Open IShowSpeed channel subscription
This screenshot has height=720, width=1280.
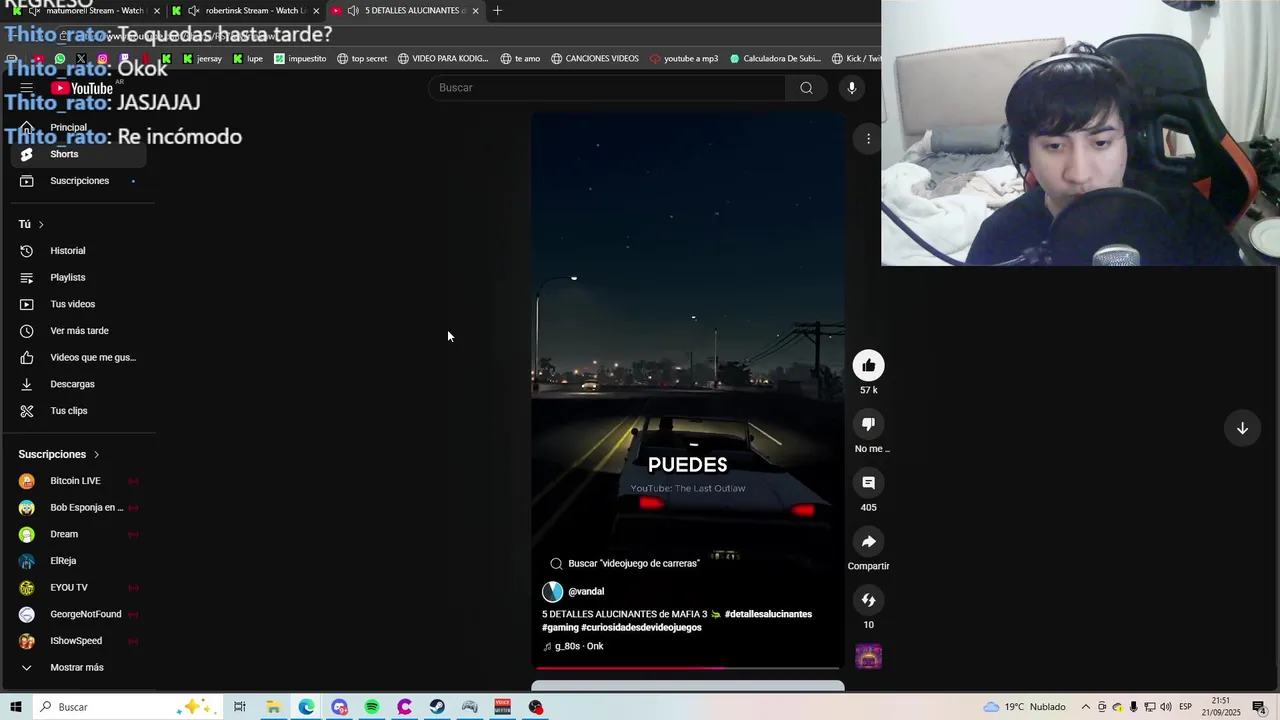(78, 641)
